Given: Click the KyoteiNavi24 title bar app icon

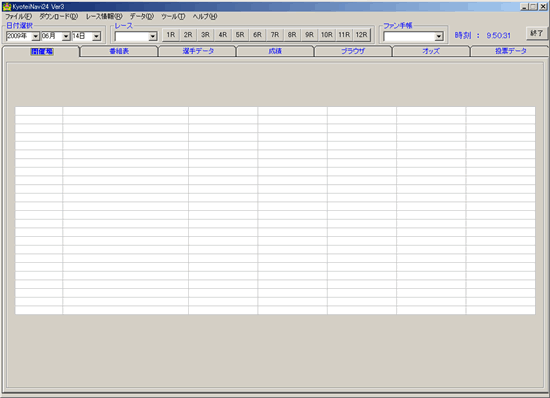Looking at the screenshot, I should click(7, 7).
